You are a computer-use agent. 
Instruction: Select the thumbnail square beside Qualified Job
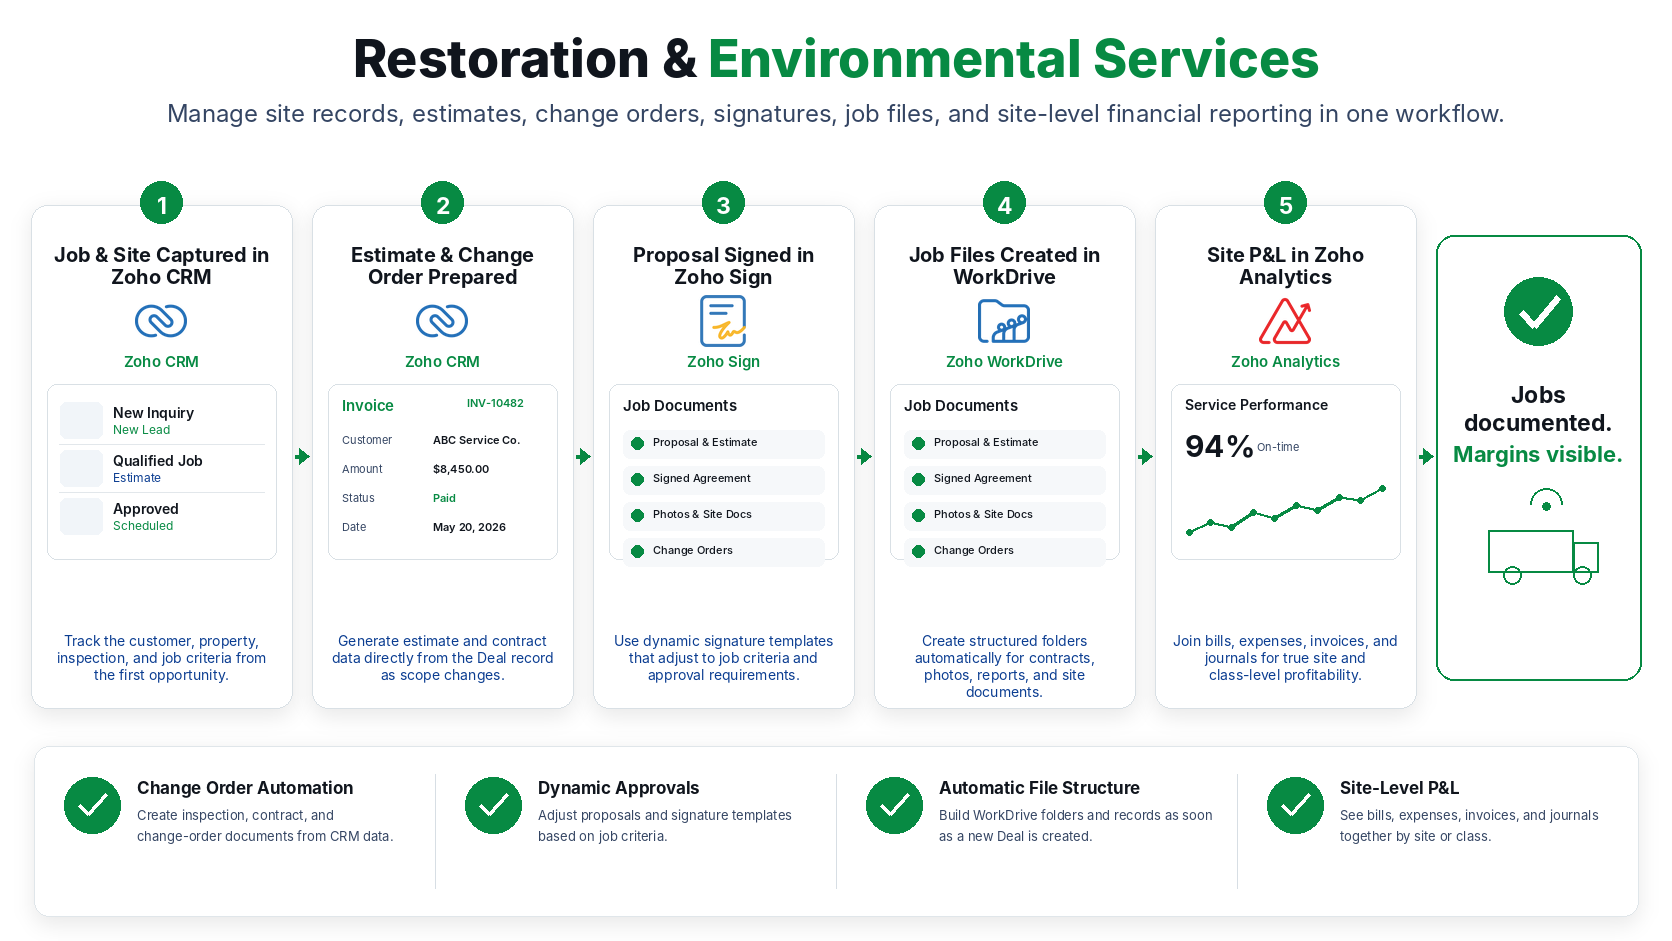pyautogui.click(x=81, y=468)
